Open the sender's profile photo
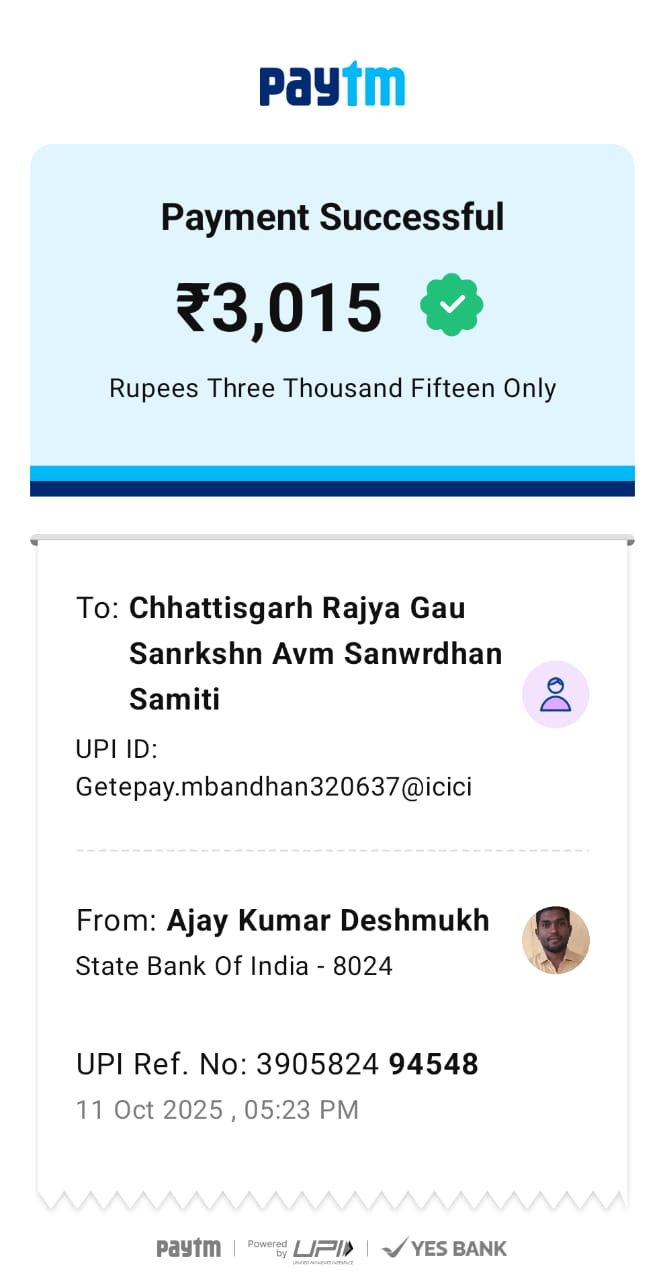Image resolution: width=665 pixels, height=1280 pixels. pyautogui.click(x=555, y=940)
